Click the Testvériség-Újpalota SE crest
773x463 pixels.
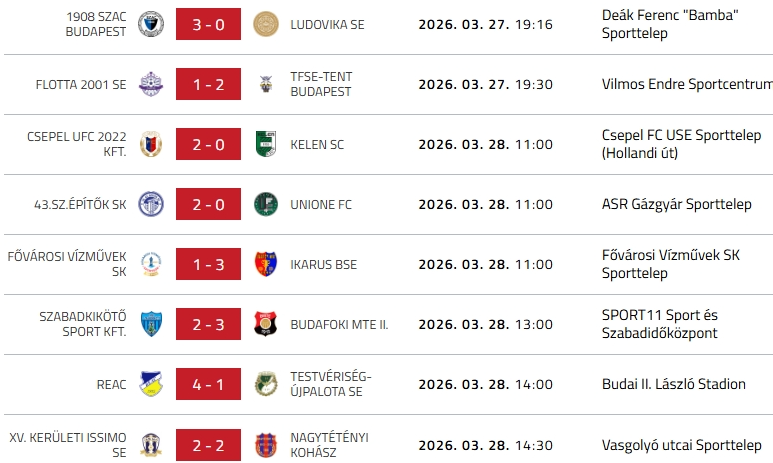pyautogui.click(x=265, y=384)
